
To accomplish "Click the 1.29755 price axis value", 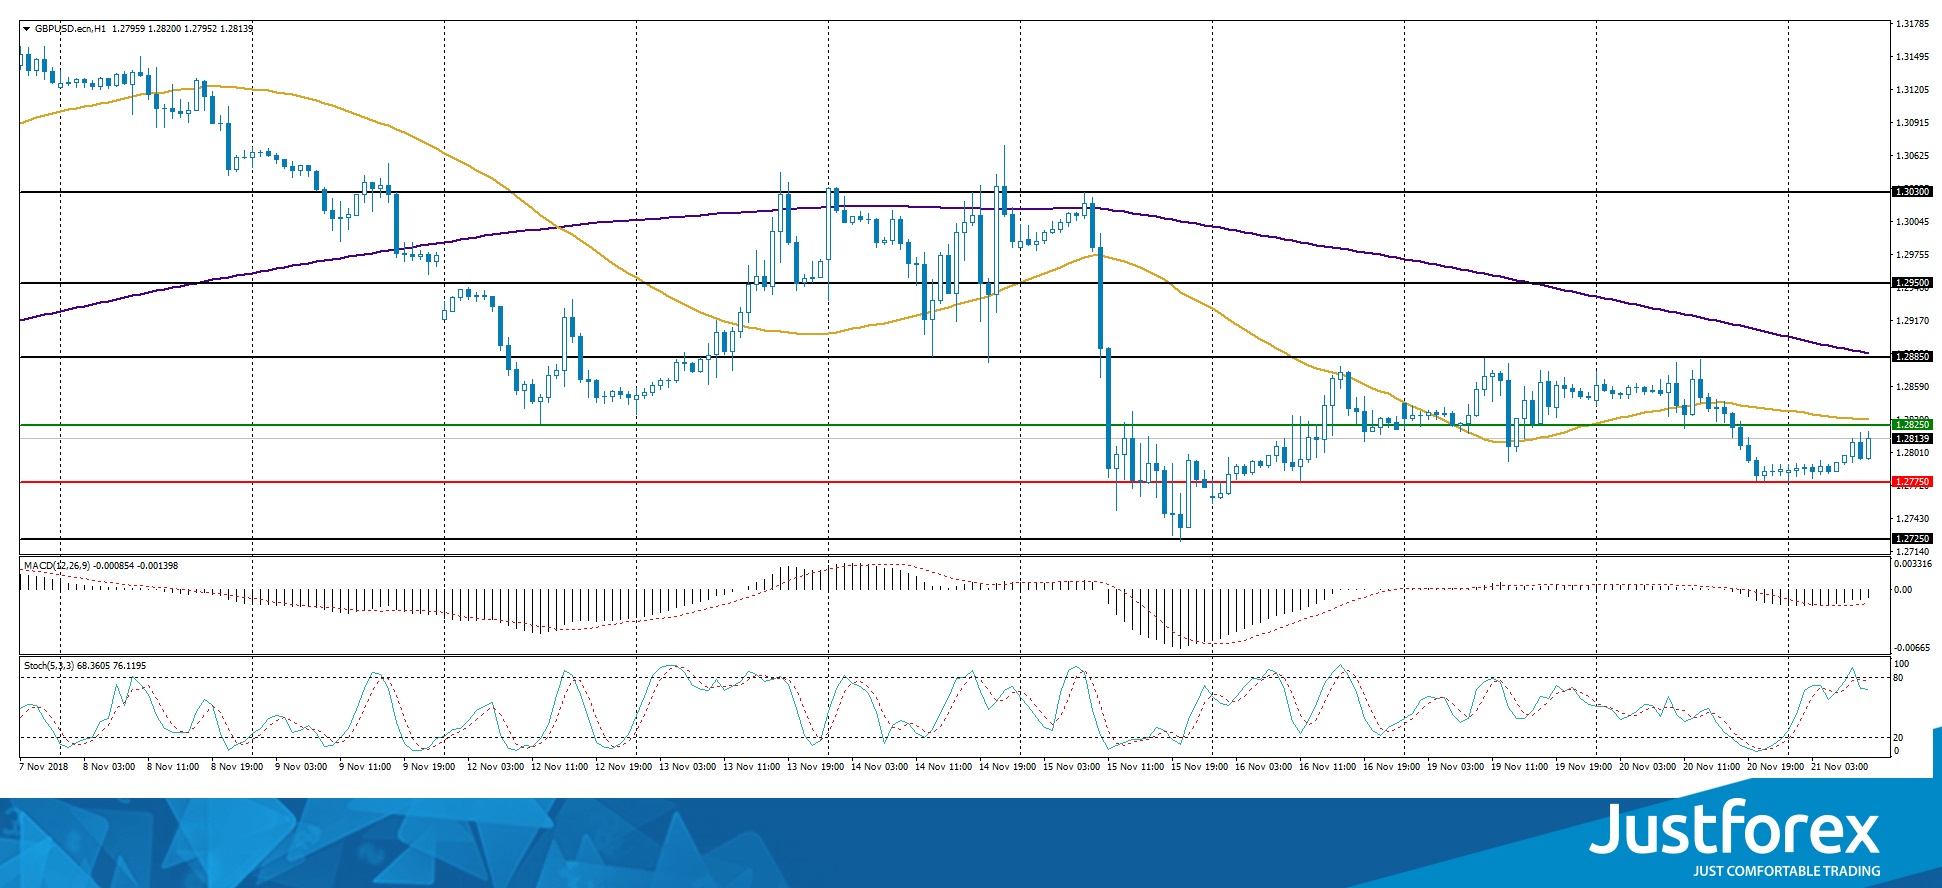I will (x=1912, y=255).
